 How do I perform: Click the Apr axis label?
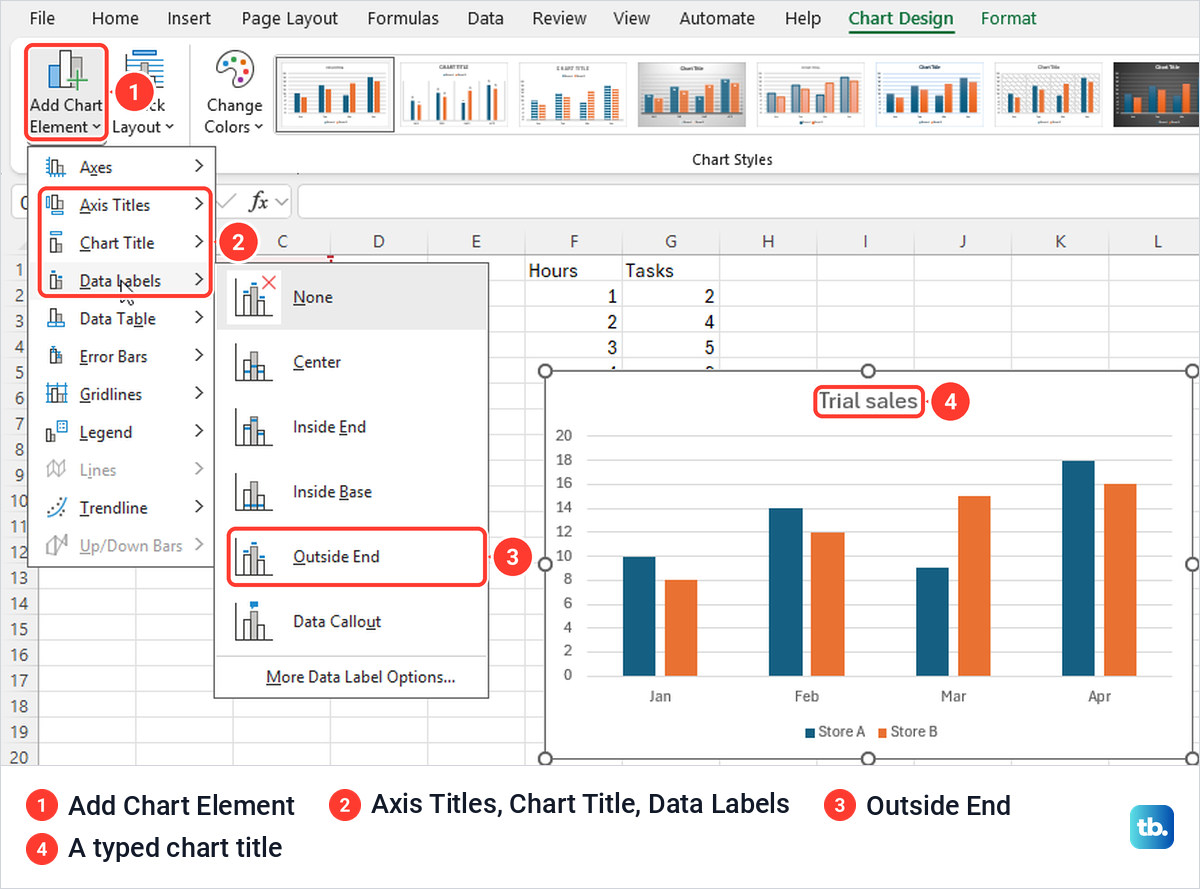[1099, 697]
